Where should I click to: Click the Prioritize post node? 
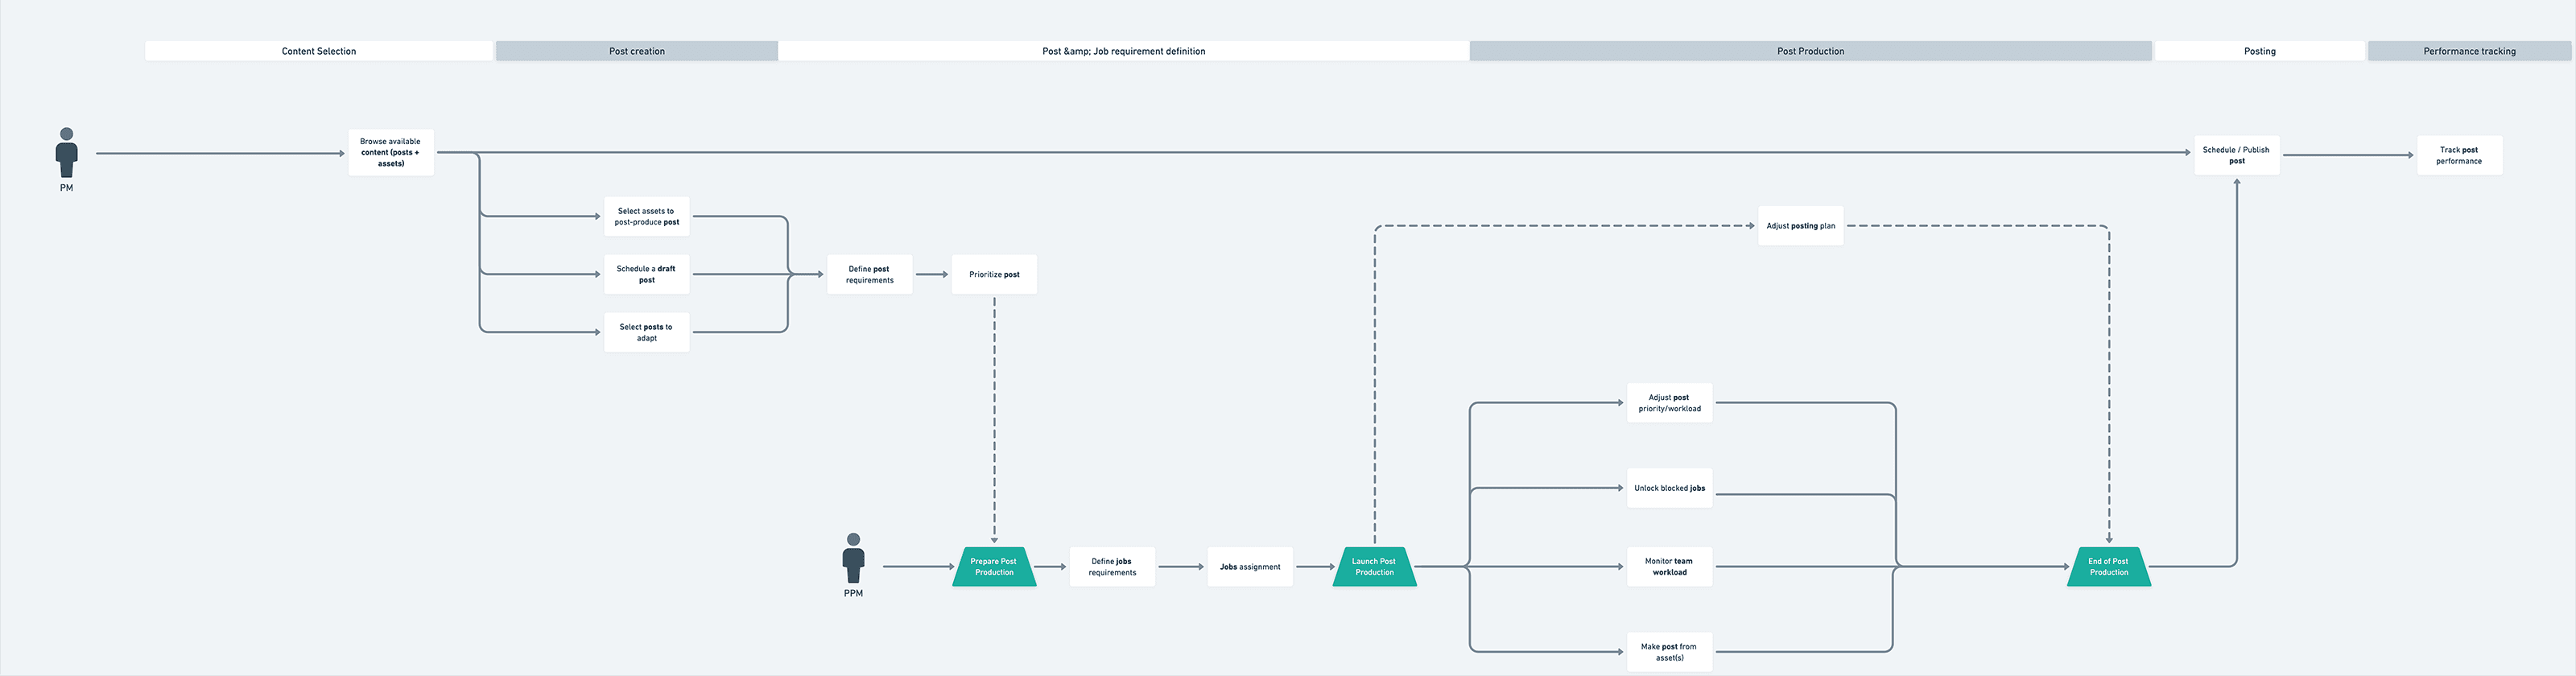click(994, 274)
